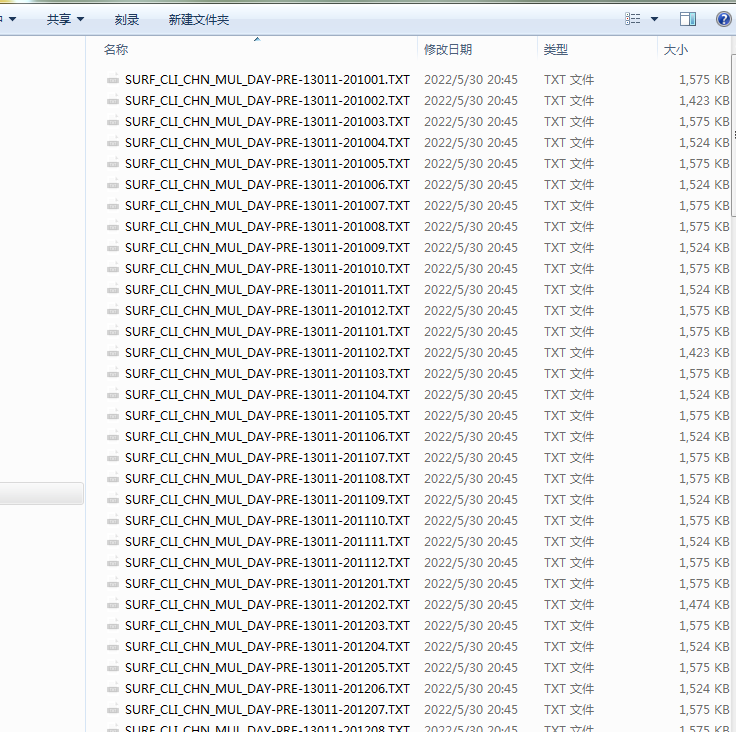Sort by 修改日期 column header

click(x=448, y=49)
